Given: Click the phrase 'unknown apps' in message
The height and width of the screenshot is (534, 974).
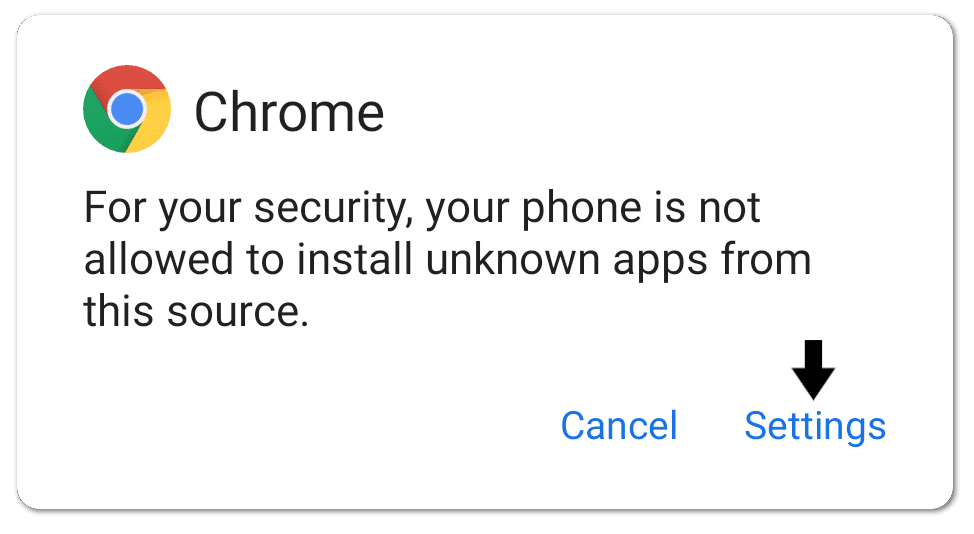Looking at the screenshot, I should point(567,261).
